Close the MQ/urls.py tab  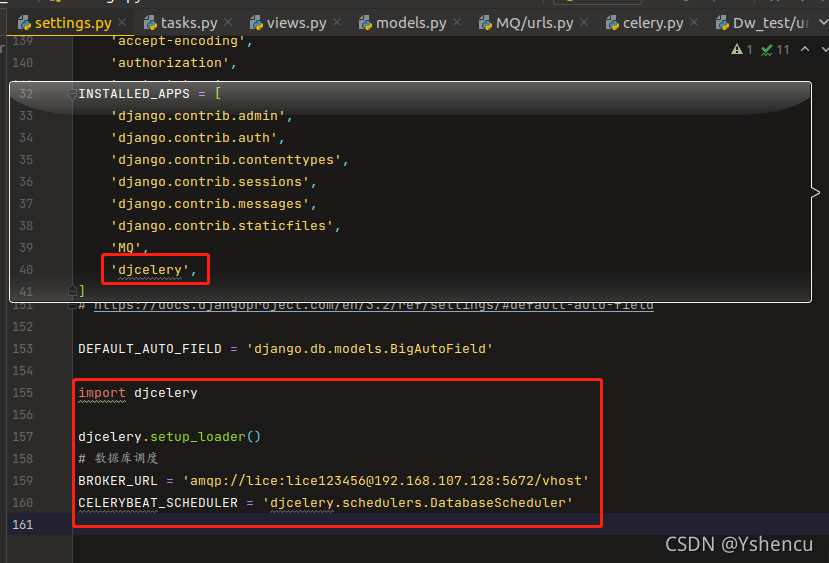(x=584, y=23)
